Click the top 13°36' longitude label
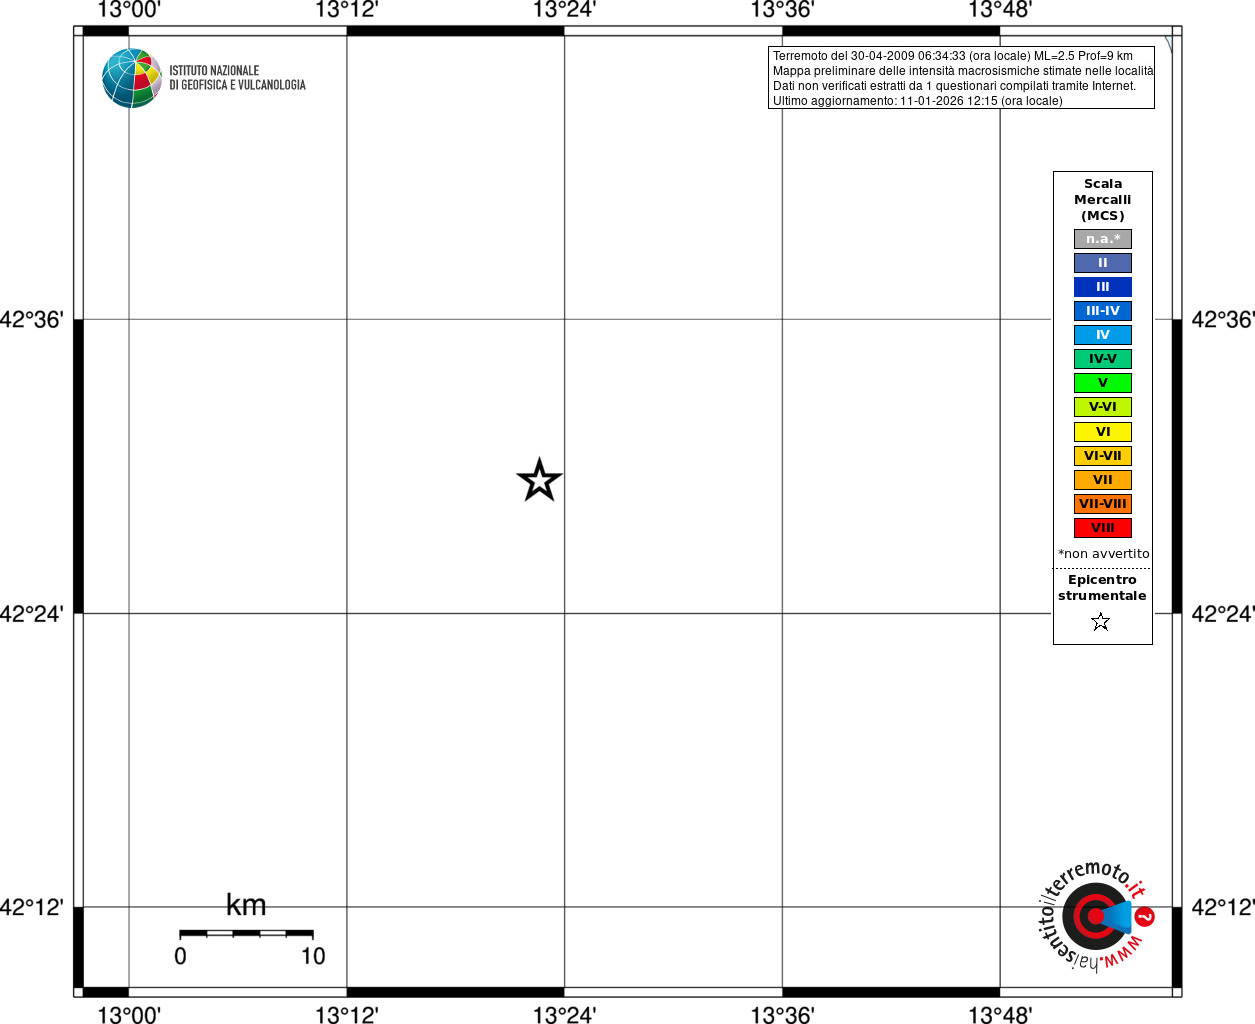The height and width of the screenshot is (1024, 1255). pyautogui.click(x=783, y=10)
